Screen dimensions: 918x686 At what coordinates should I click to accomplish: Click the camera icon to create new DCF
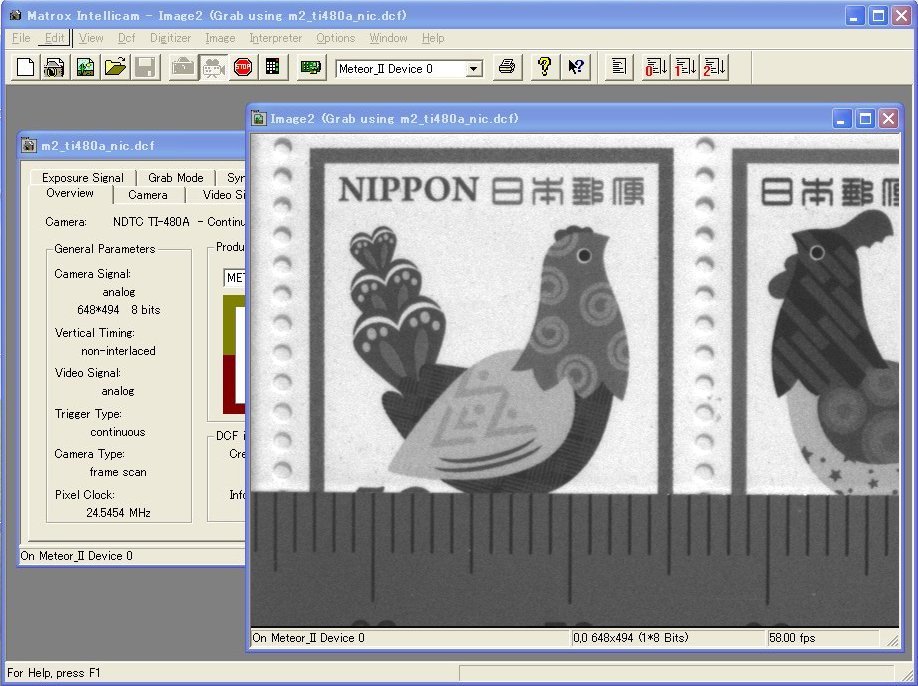coord(54,67)
